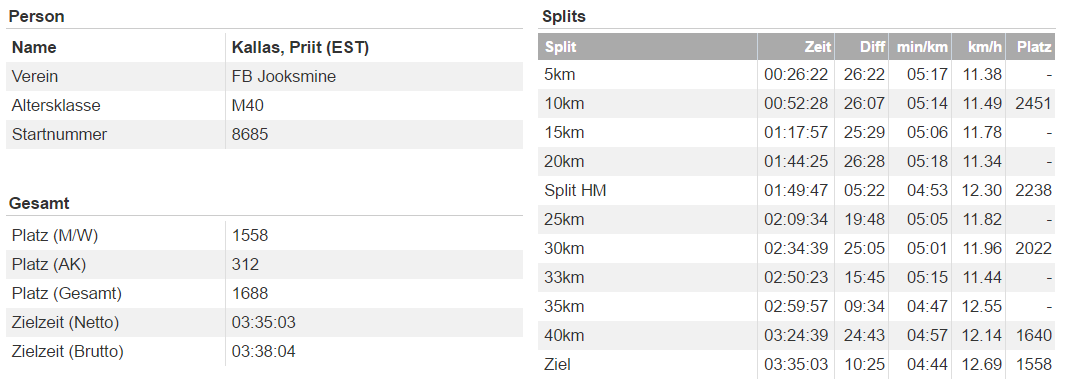Click the Platz column header
1065x382 pixels.
[1034, 48]
